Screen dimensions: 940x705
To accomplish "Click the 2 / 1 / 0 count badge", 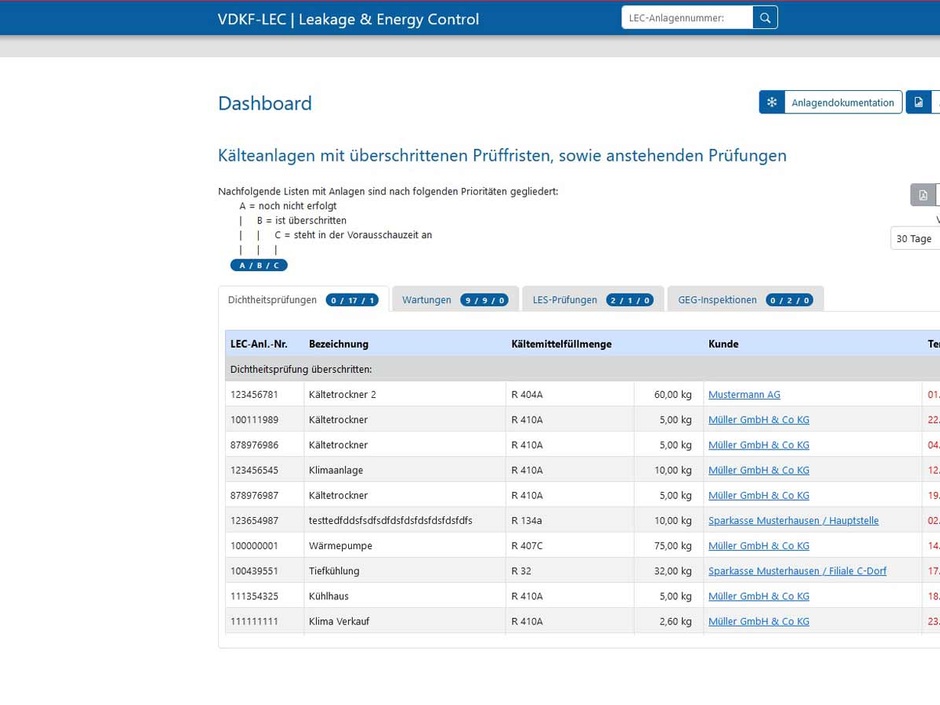I will [x=630, y=300].
